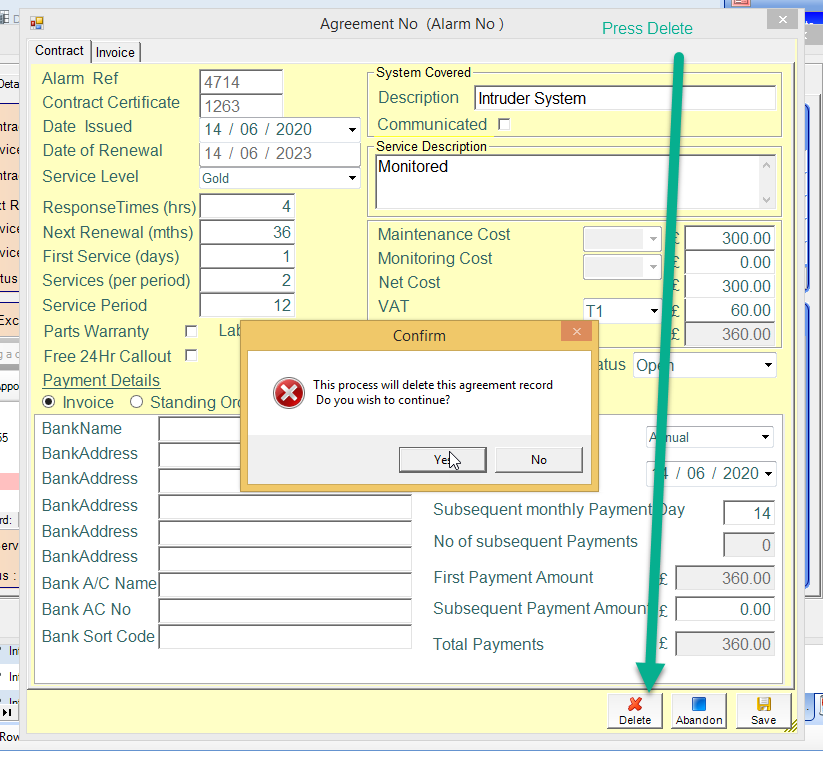Click the Maintenance Cost amount 300.00
Viewport: 823px width, 762px height.
click(x=730, y=238)
